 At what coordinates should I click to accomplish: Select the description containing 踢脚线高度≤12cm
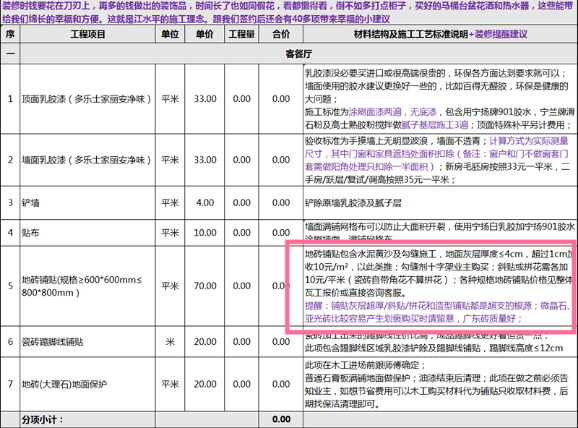tap(441, 342)
